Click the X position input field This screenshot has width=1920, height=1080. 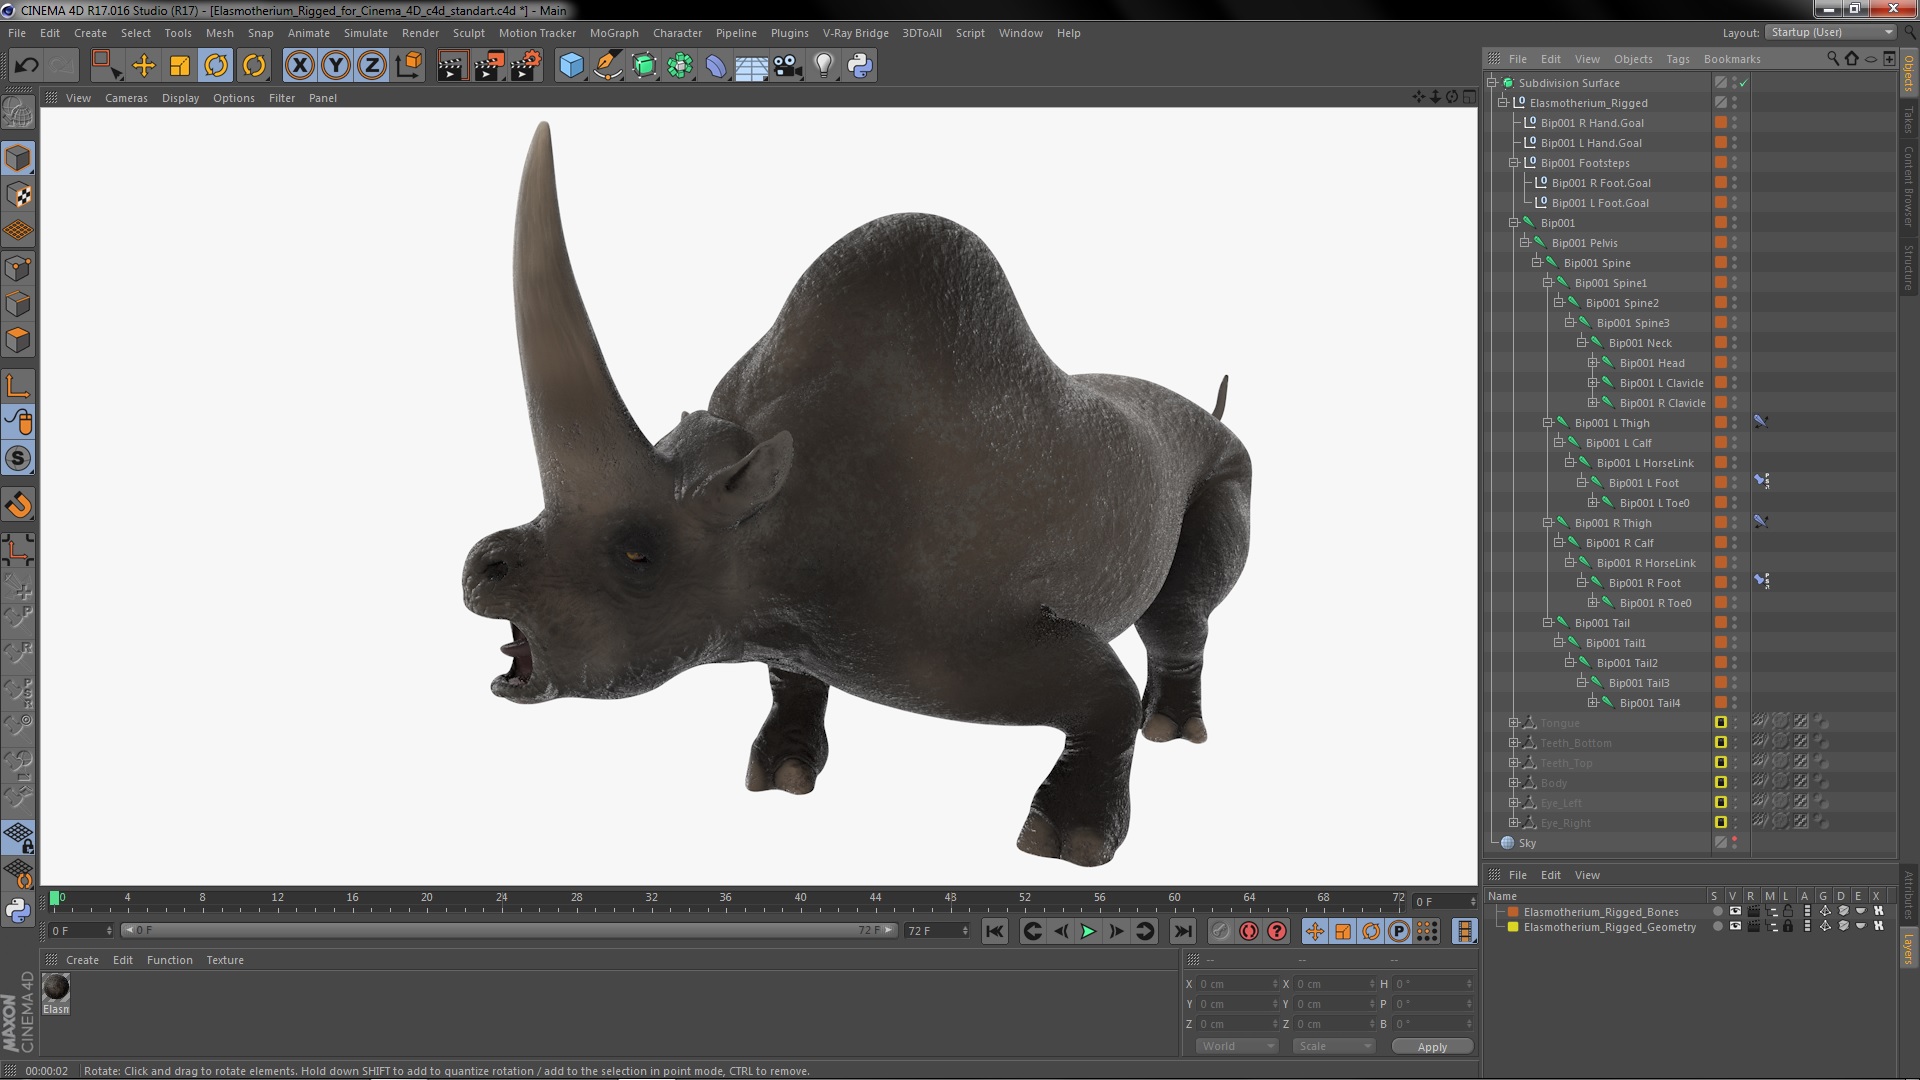[1237, 984]
